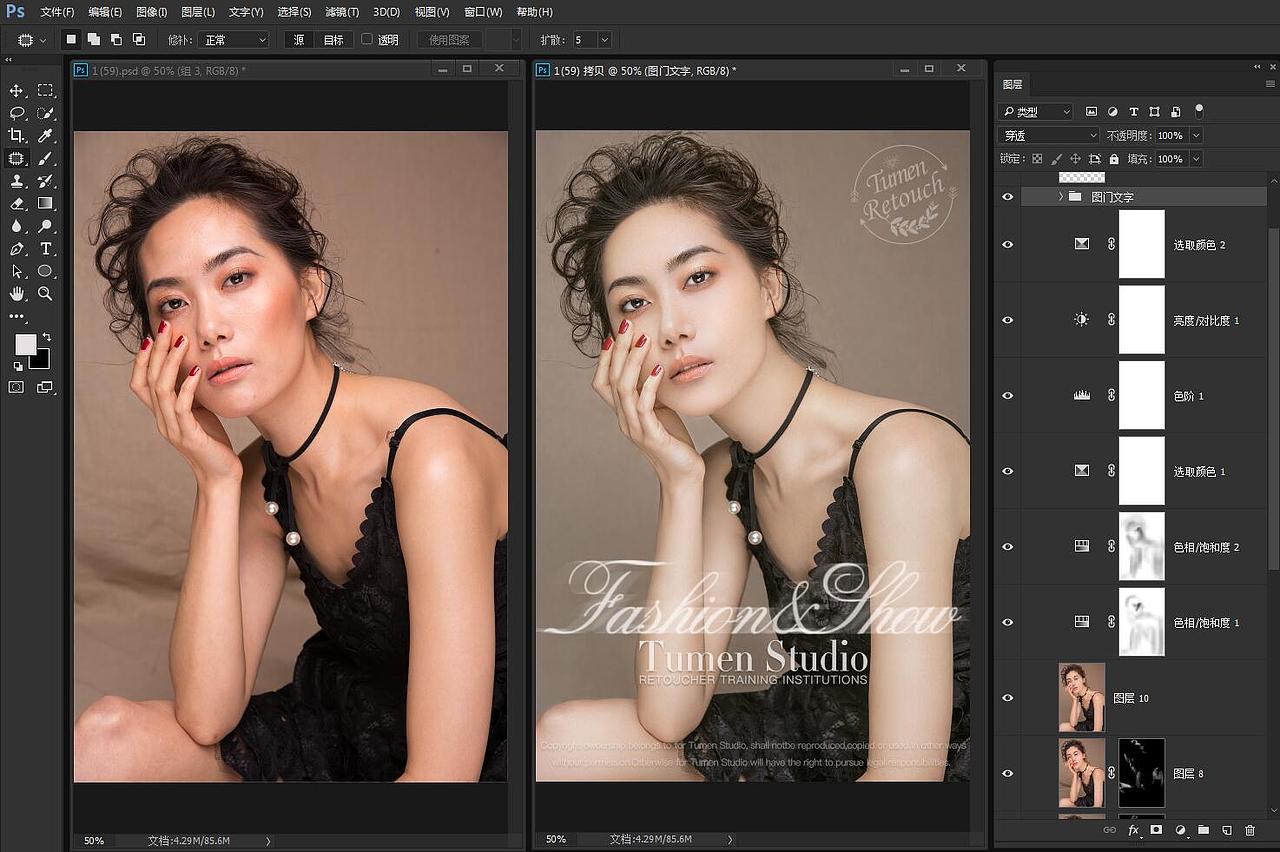Swap foreground and background colors
Viewport: 1280px width, 852px height.
[46, 338]
